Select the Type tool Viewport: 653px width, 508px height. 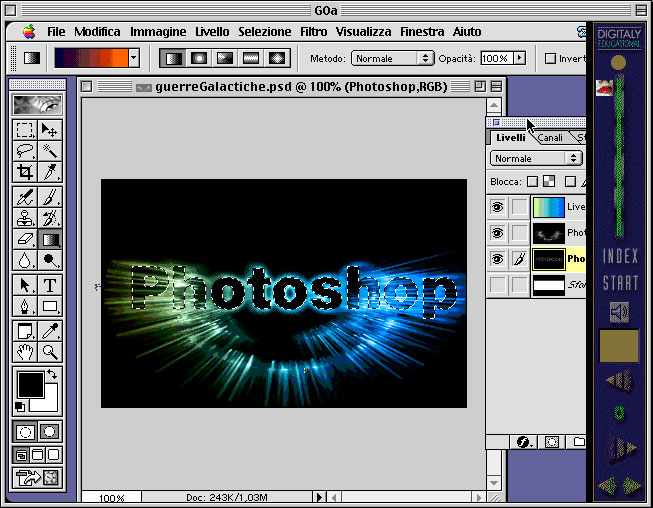[x=50, y=285]
